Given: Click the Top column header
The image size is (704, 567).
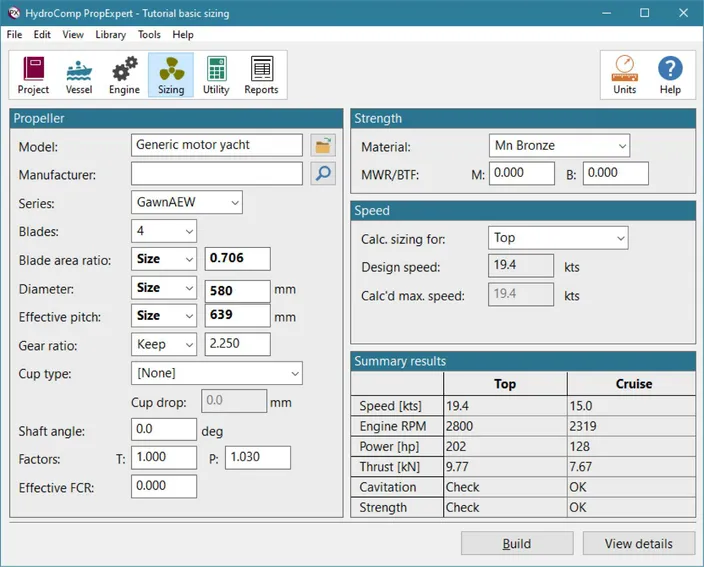Looking at the screenshot, I should click(x=505, y=384).
